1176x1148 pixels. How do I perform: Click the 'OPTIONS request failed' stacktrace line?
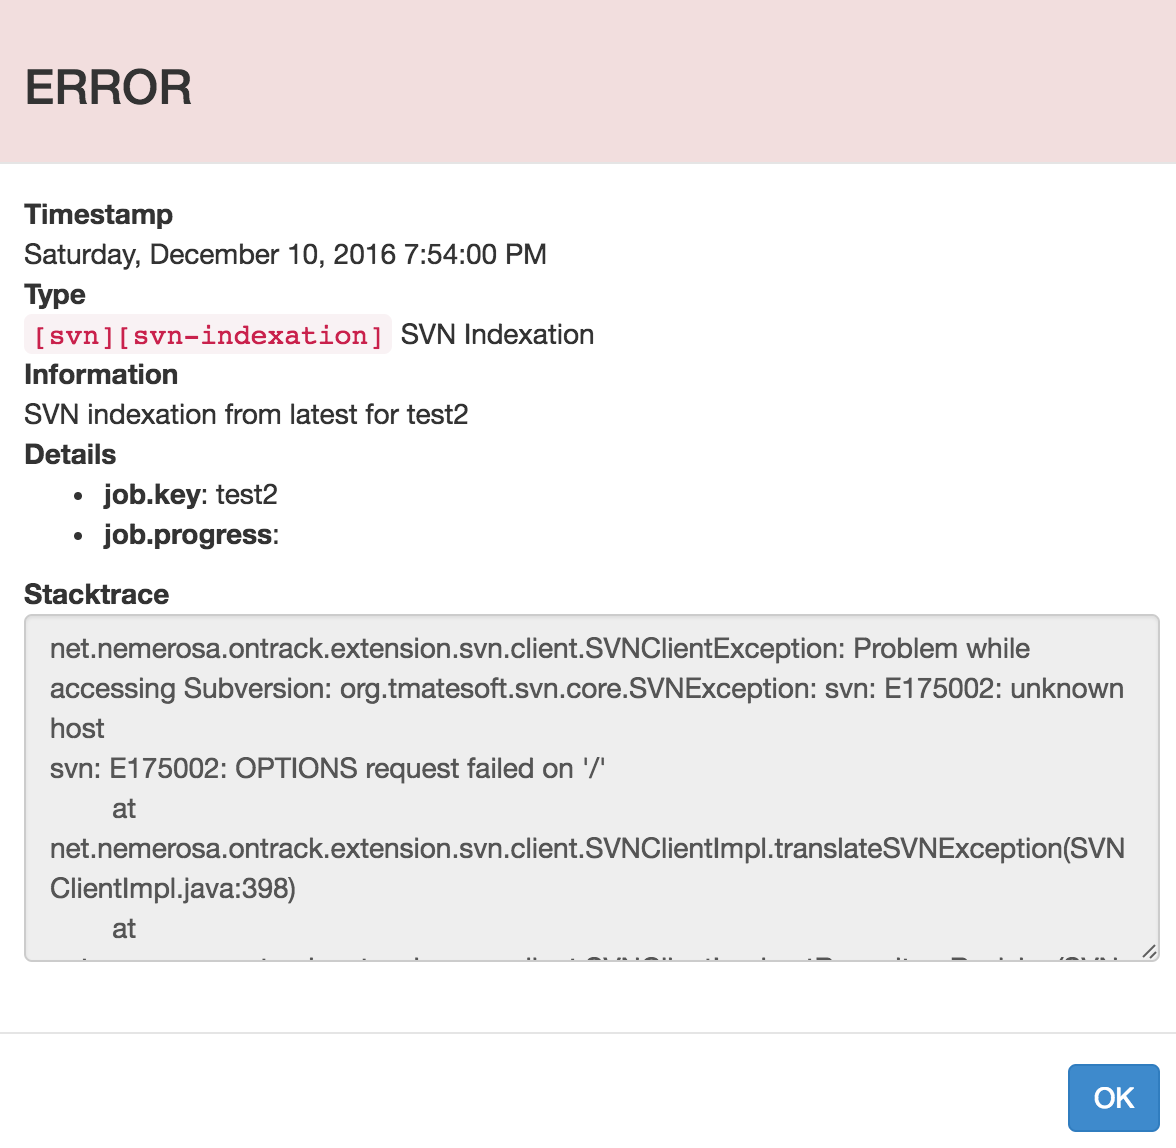[x=328, y=768]
